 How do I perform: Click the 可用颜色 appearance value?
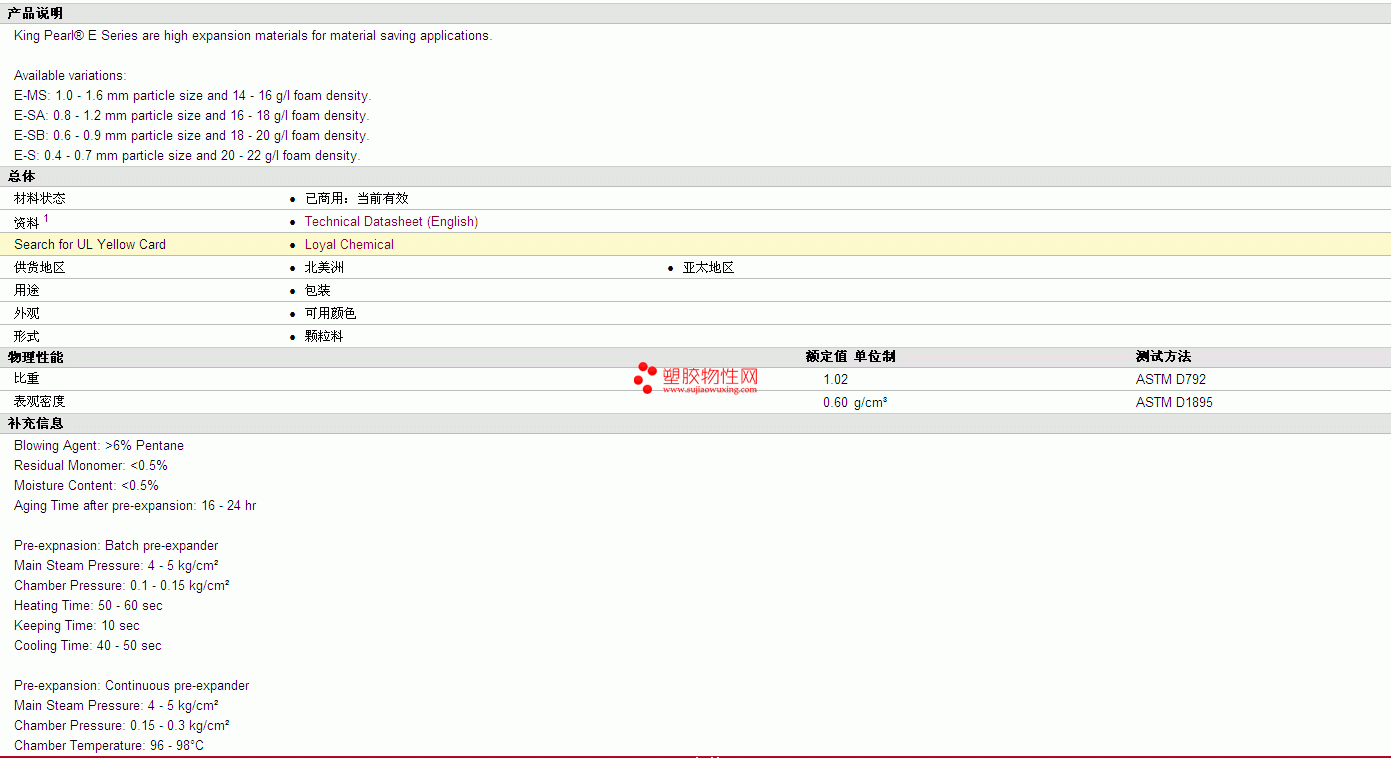[330, 313]
